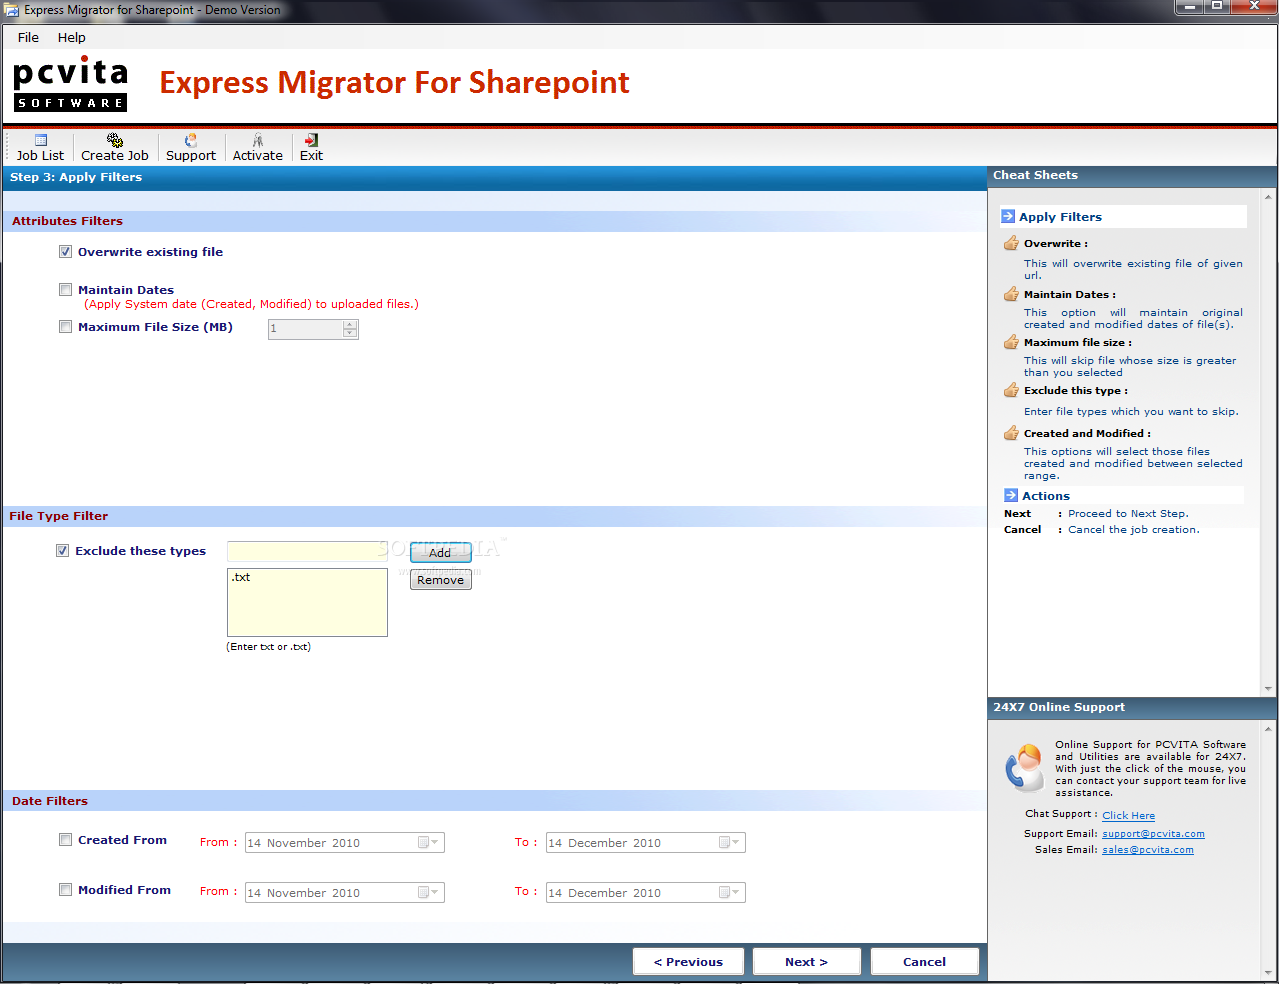Click the thumbs-up icon beside Exclude this type
Screen dimensions: 1279x984
(x=1011, y=390)
